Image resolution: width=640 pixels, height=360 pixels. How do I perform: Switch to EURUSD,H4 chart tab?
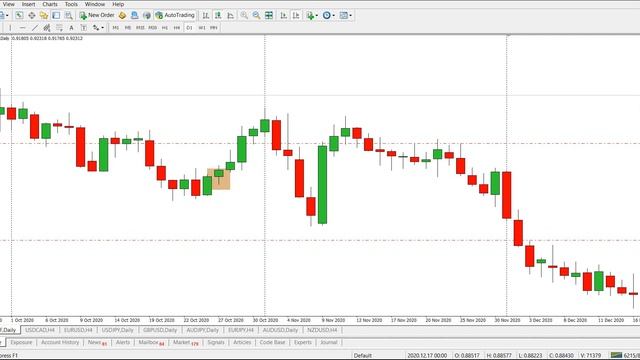tap(78, 330)
